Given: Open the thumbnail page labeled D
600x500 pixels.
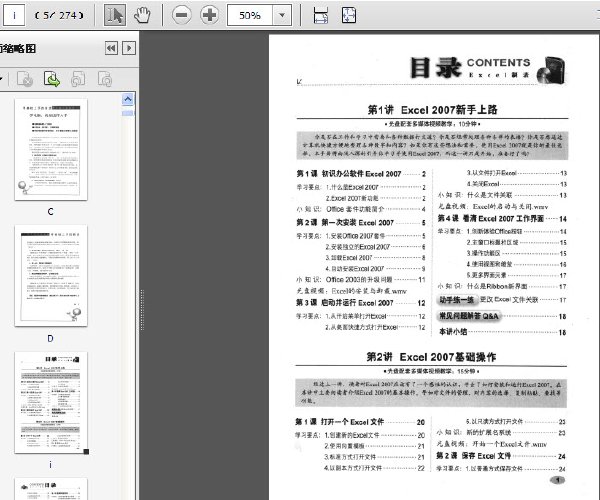Looking at the screenshot, I should point(51,276).
